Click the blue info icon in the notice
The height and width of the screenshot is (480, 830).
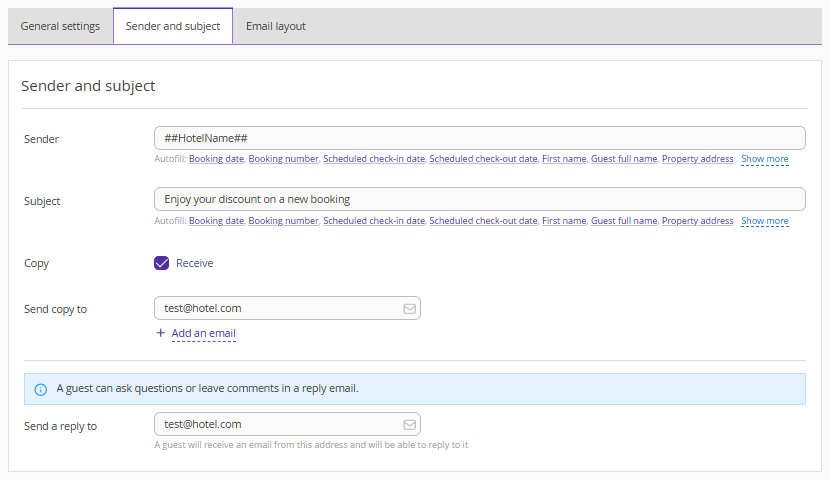click(x=40, y=389)
